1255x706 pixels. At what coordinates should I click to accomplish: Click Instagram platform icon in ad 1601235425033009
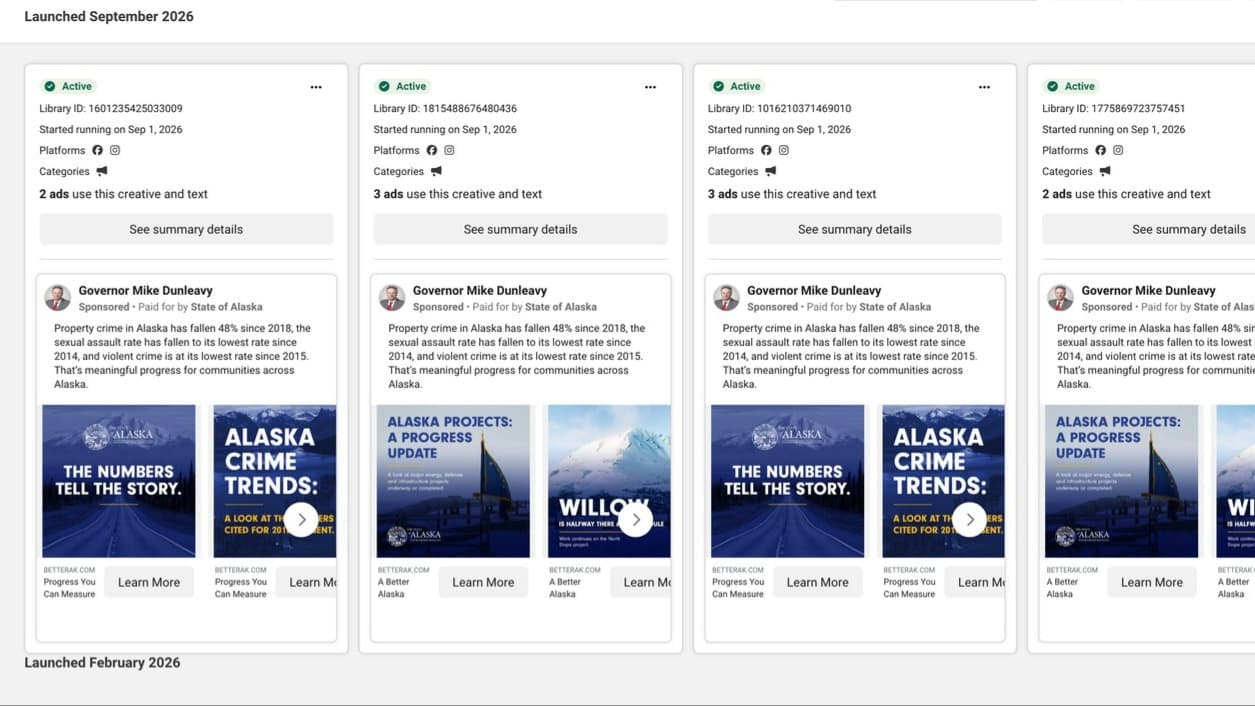point(115,150)
